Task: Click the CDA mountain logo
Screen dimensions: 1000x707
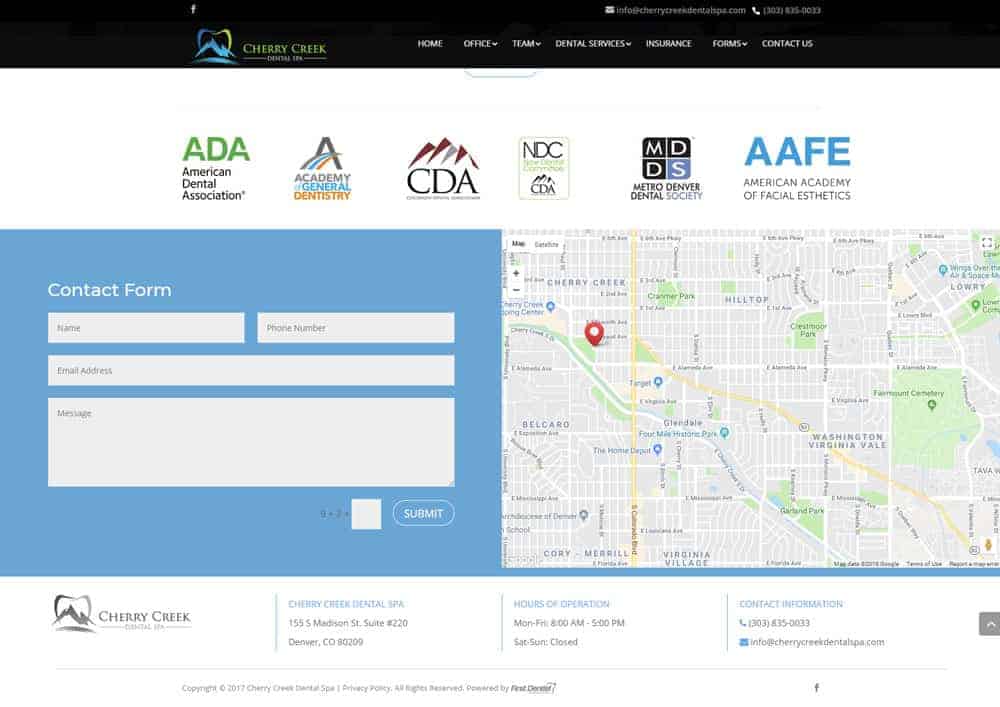Action: (443, 168)
